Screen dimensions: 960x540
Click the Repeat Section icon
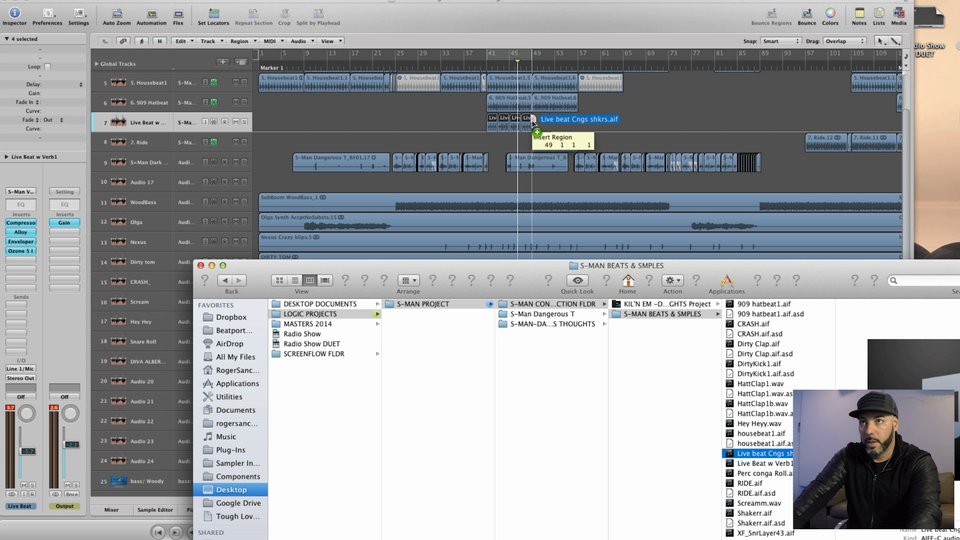point(253,13)
